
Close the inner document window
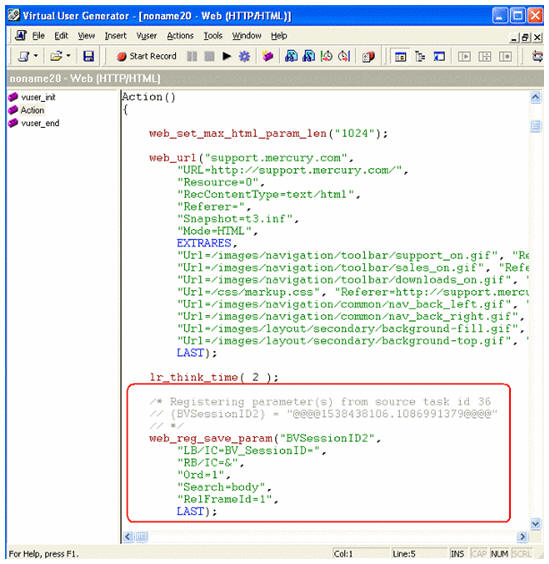(537, 37)
